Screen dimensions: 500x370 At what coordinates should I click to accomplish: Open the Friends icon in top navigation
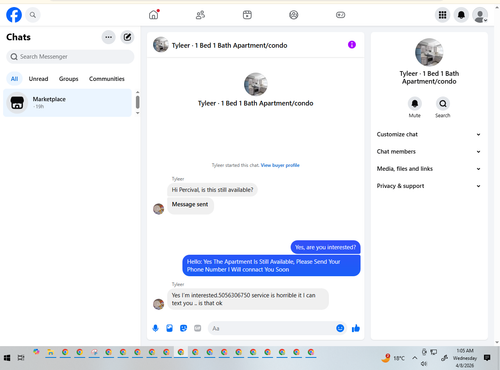point(200,15)
